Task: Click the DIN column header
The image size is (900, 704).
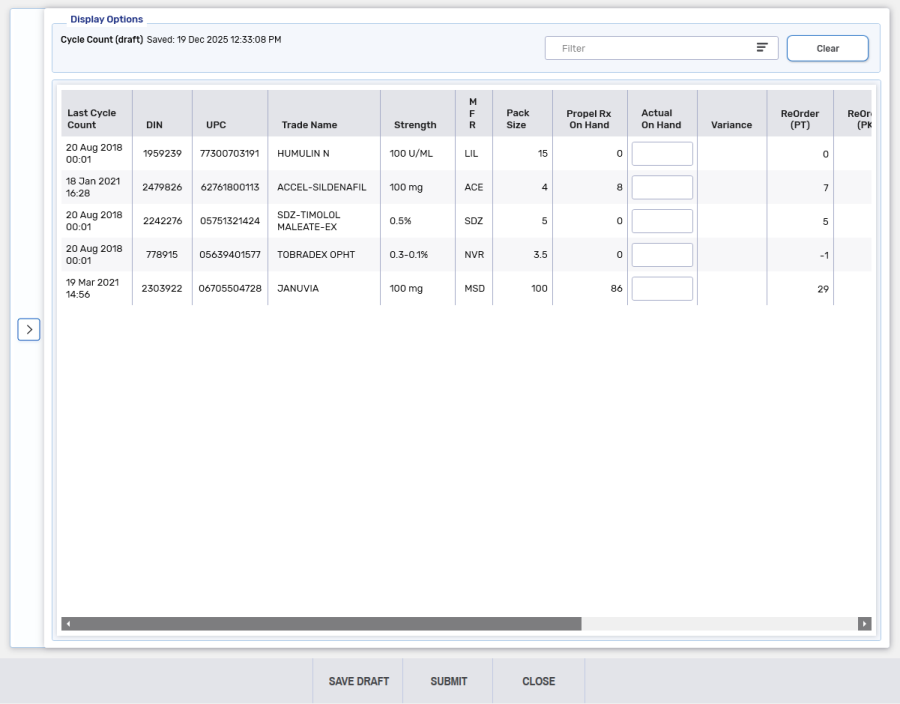Action: coord(154,125)
